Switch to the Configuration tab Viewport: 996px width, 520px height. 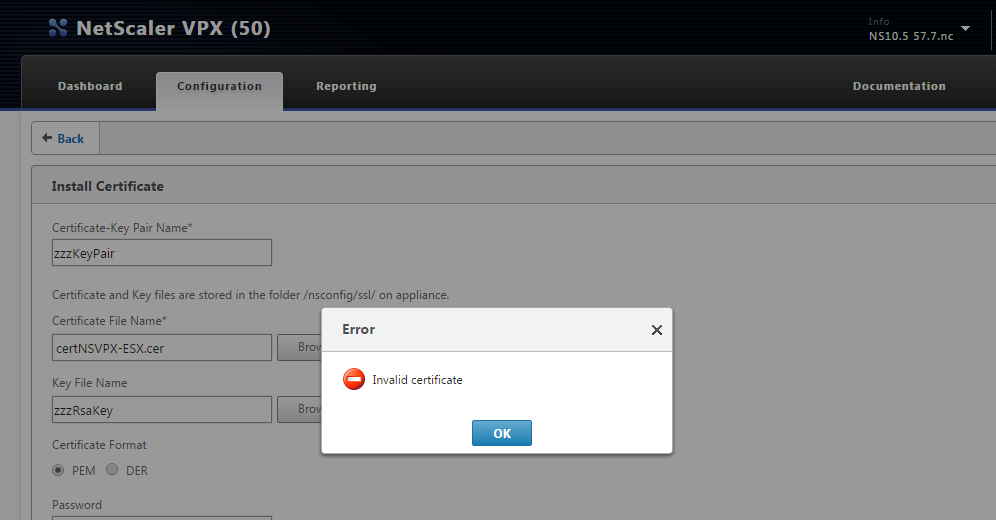(219, 86)
